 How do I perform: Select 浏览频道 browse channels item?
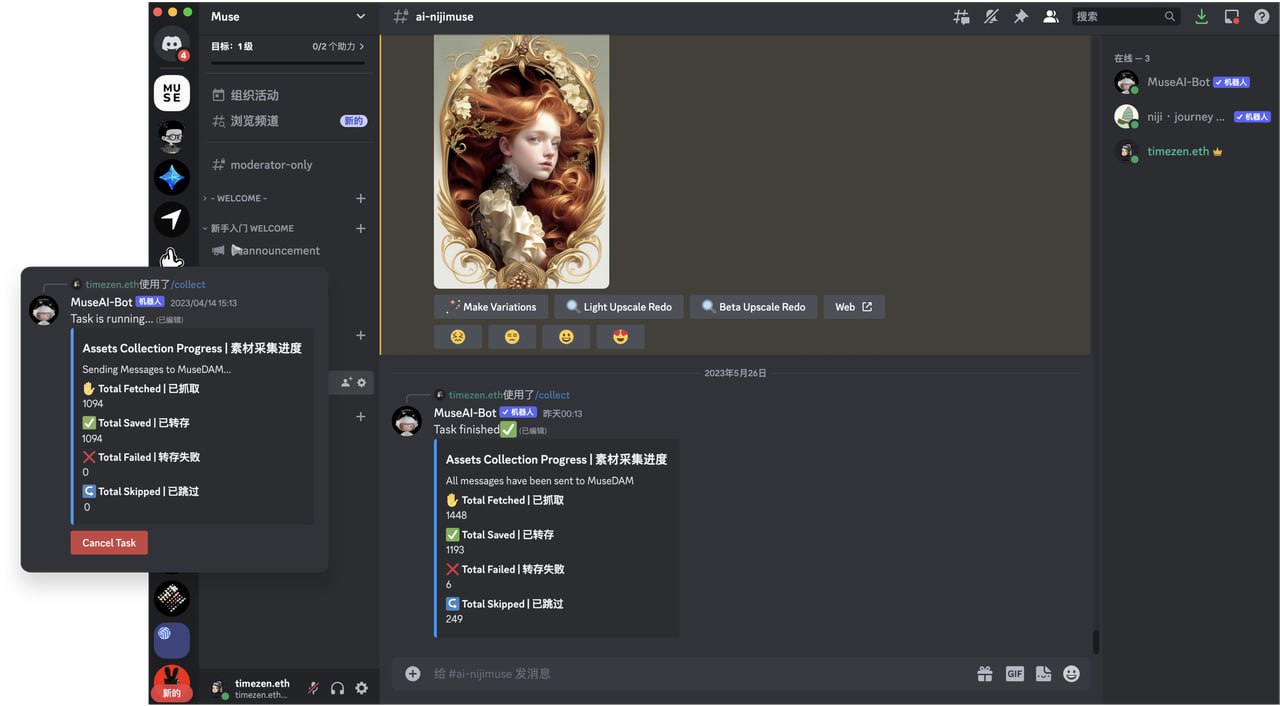(x=255, y=121)
